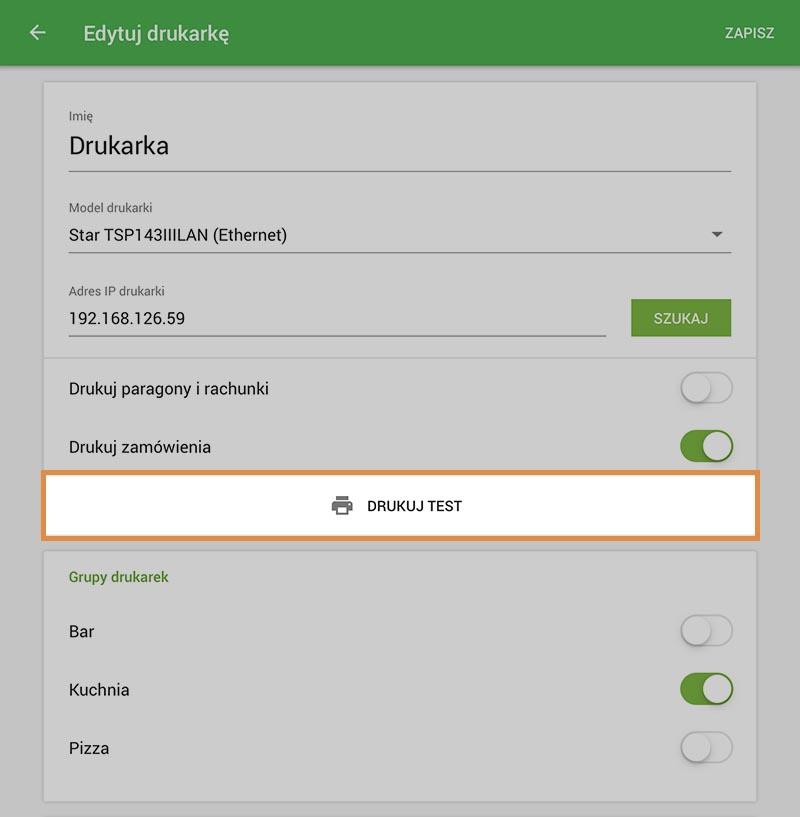Disable the Drukuj zamówienia switch

tap(706, 447)
